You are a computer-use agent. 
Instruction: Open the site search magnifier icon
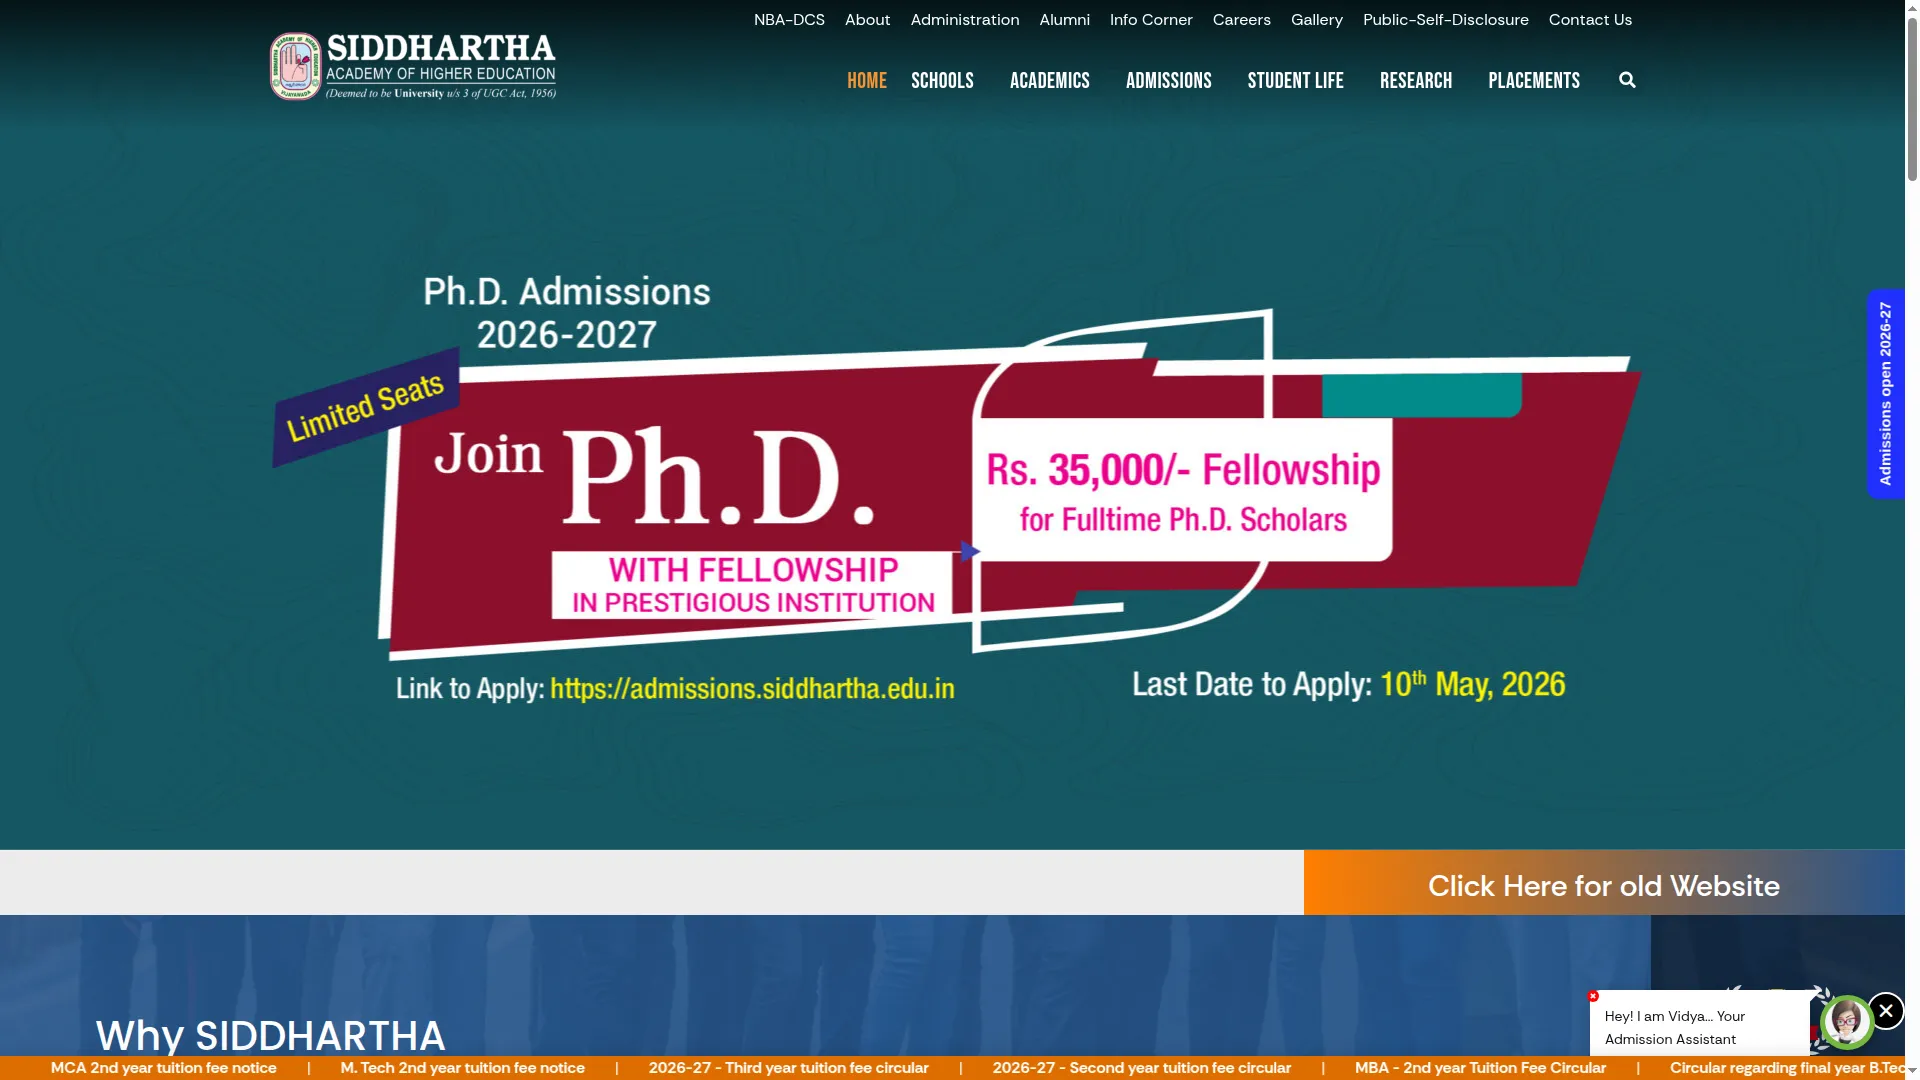[1627, 80]
